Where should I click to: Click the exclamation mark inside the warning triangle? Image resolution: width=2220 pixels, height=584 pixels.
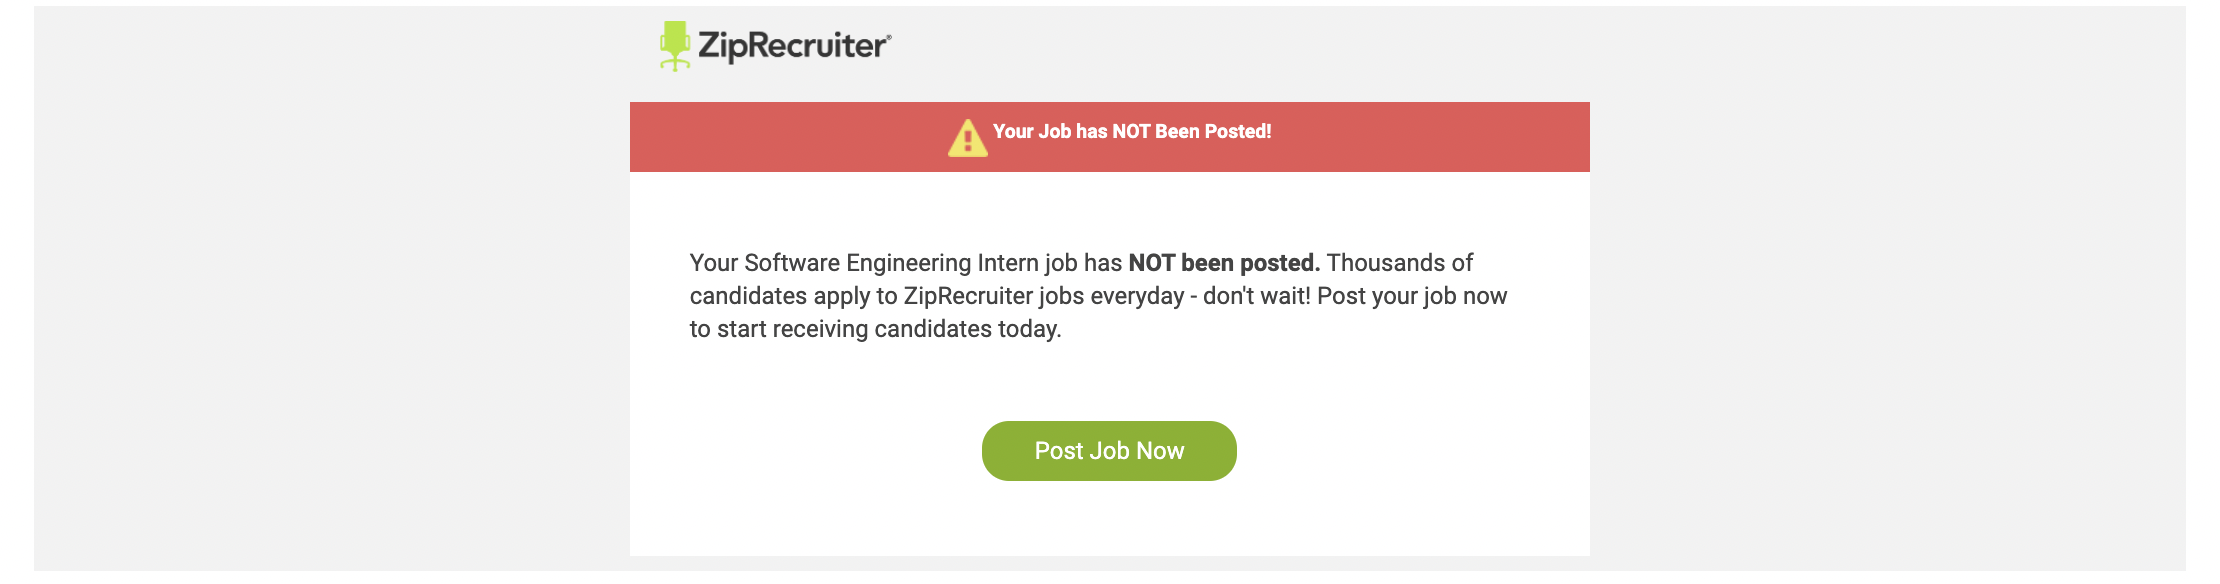coord(967,141)
